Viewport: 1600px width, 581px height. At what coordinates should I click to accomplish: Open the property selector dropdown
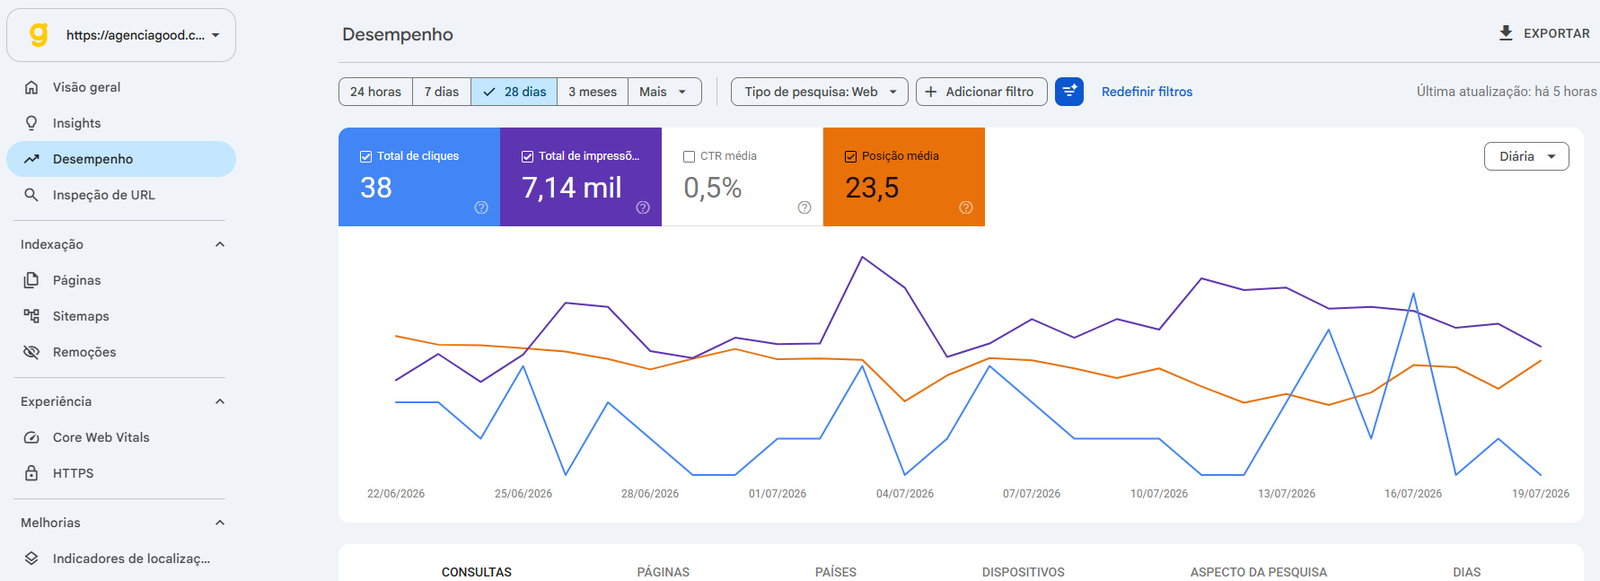(x=121, y=35)
